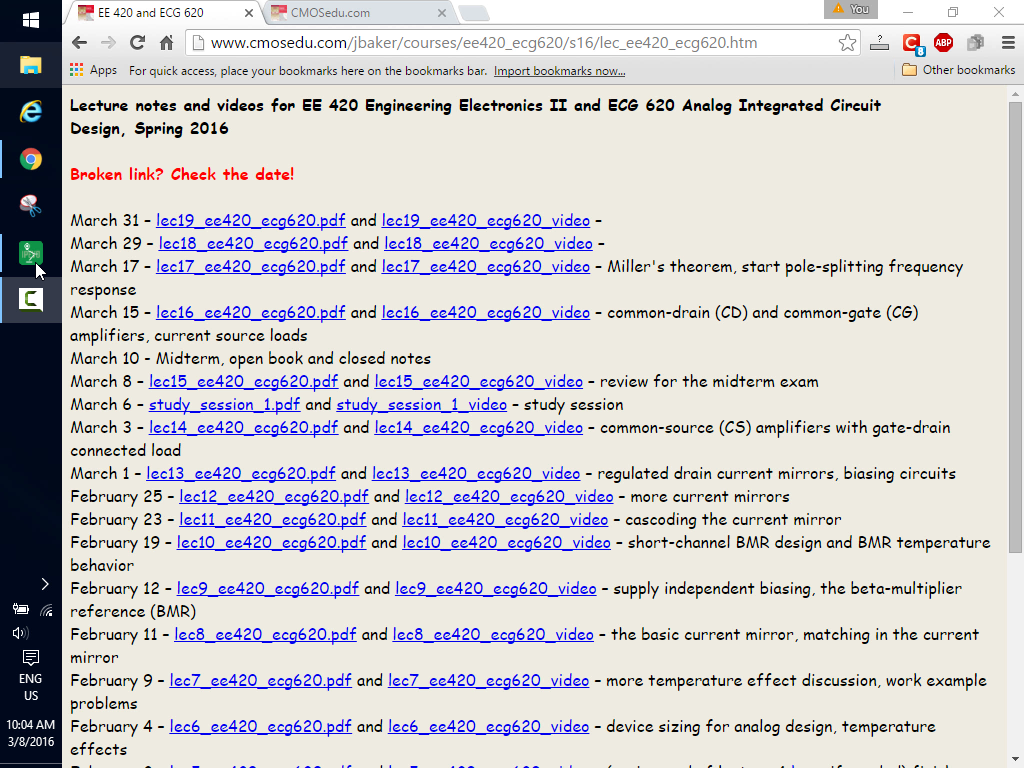Screen dimensions: 1024x768
Task: Open lec16_ee420_ecg620_video link
Action: (486, 313)
